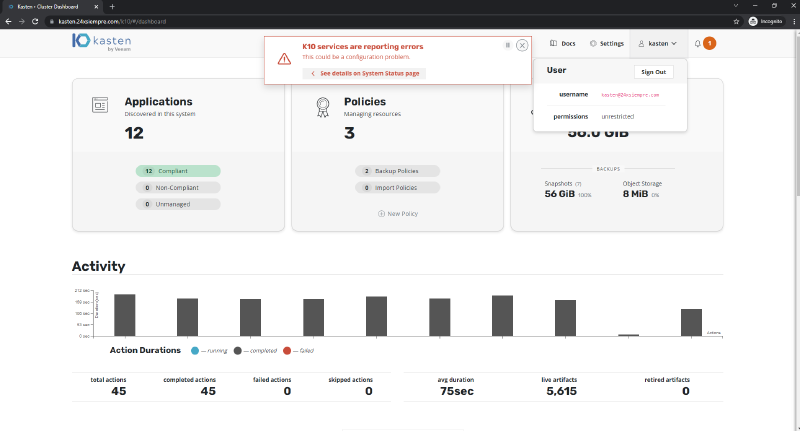Click the Object Storage 8 MiB value
This screenshot has height=431, width=800.
tap(635, 194)
